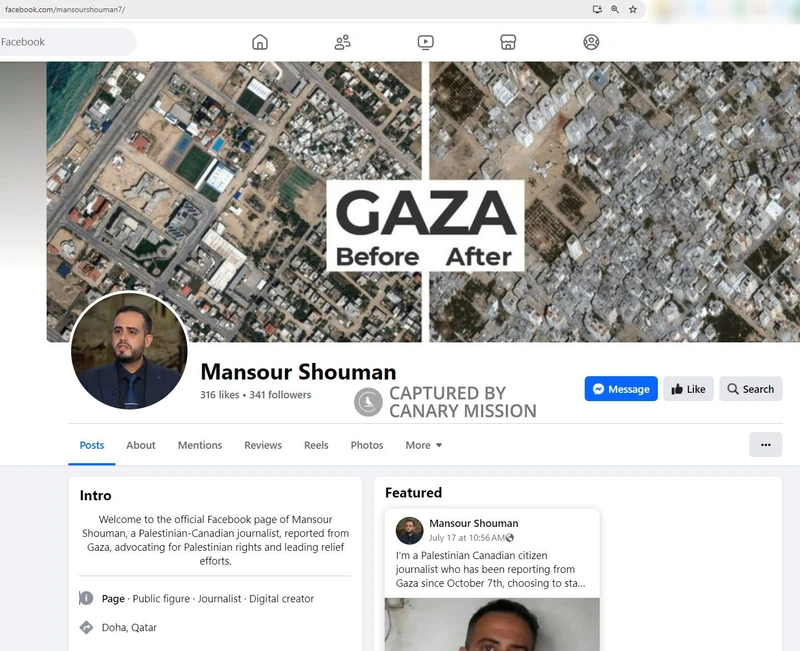Like the Mansour Shouman page
The height and width of the screenshot is (651, 800).
[688, 389]
